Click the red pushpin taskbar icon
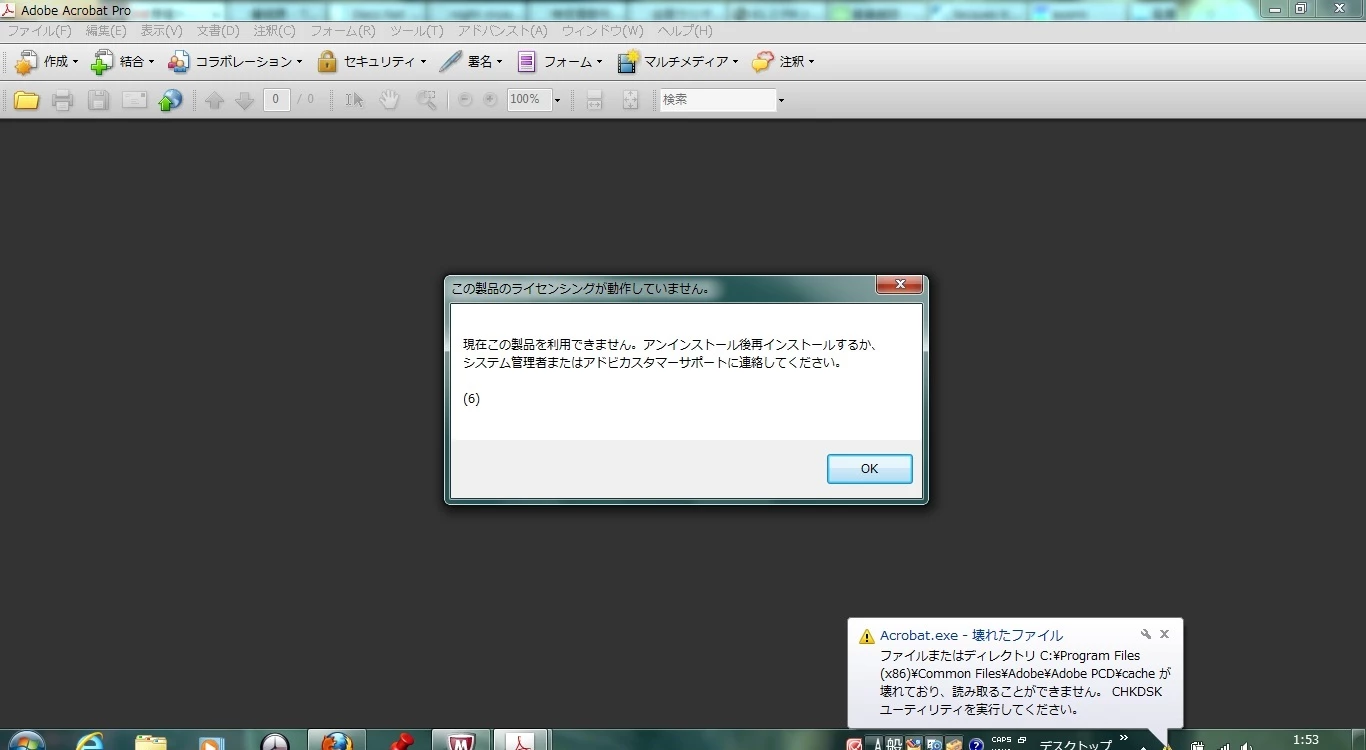1366x750 pixels. pyautogui.click(x=402, y=742)
